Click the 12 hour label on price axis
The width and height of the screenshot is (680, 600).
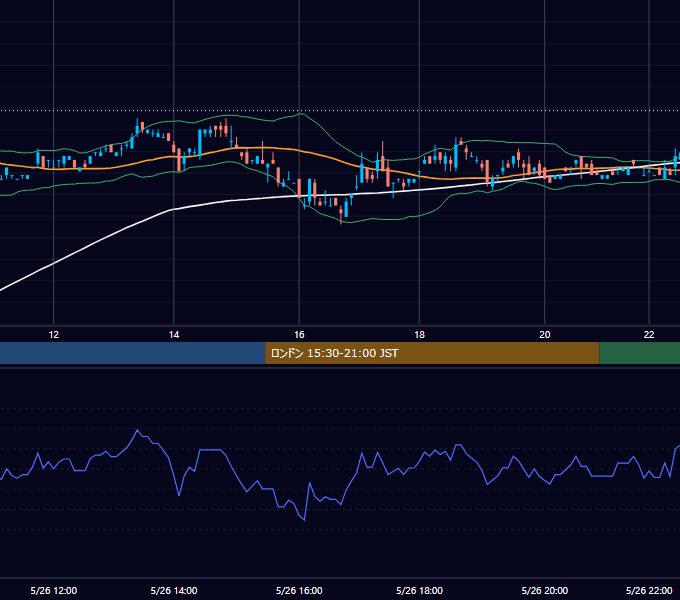point(53,335)
